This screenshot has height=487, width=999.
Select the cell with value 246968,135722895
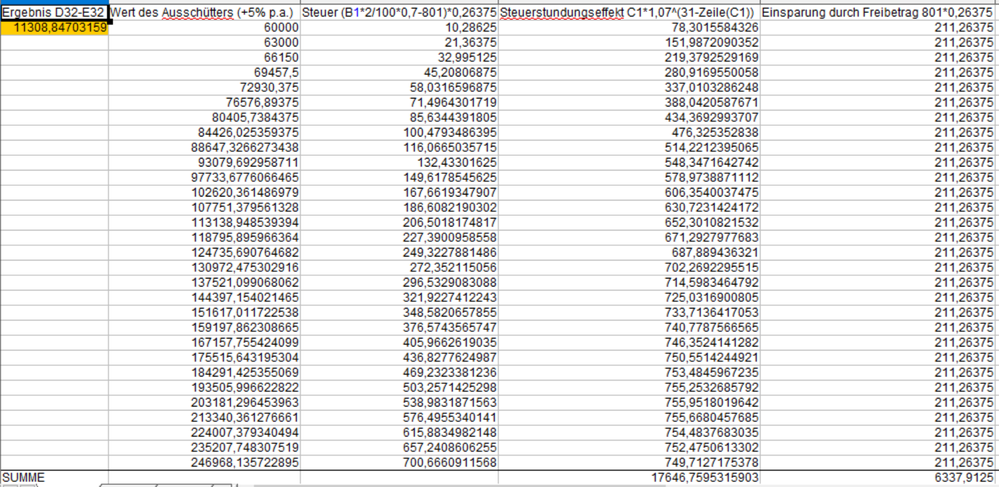(204, 463)
